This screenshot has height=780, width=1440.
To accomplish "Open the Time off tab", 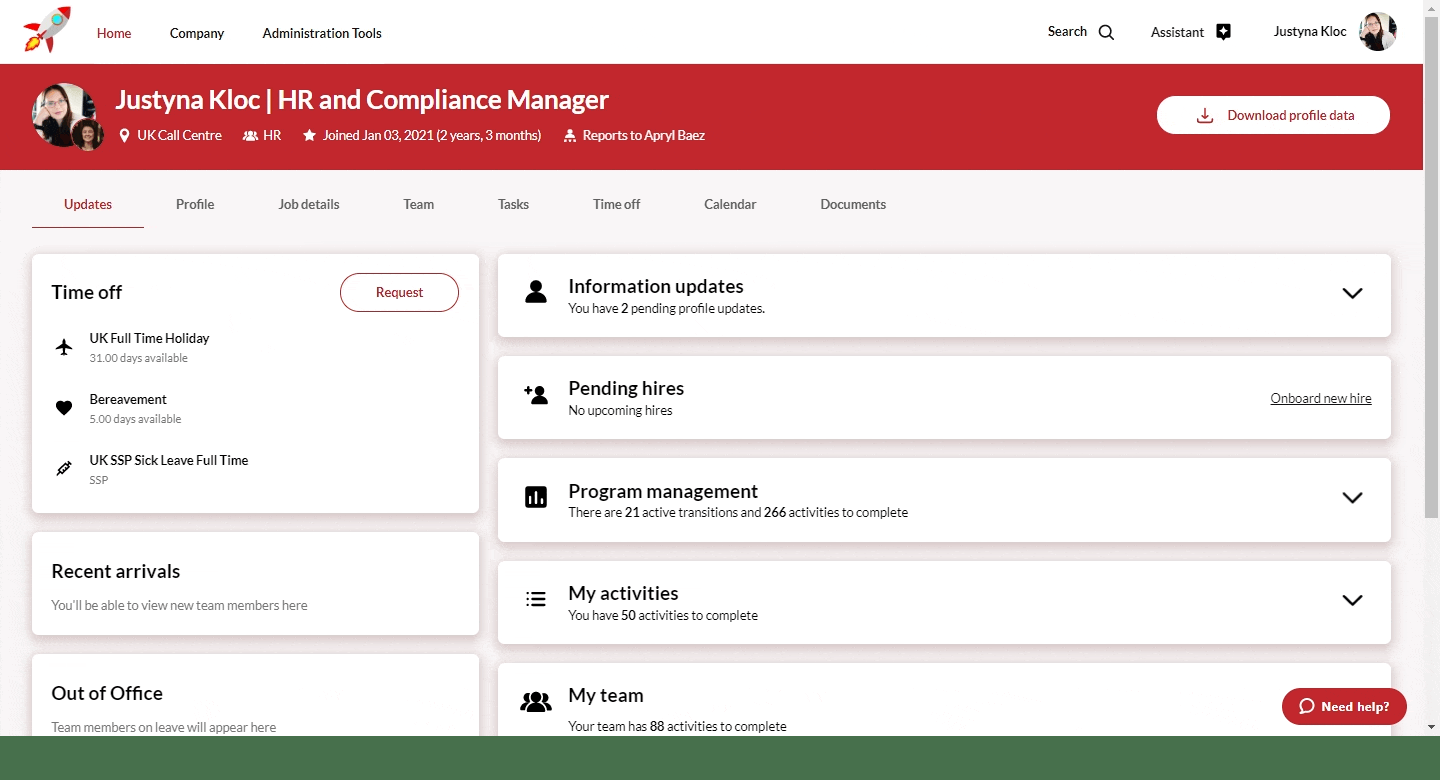I will tap(616, 204).
